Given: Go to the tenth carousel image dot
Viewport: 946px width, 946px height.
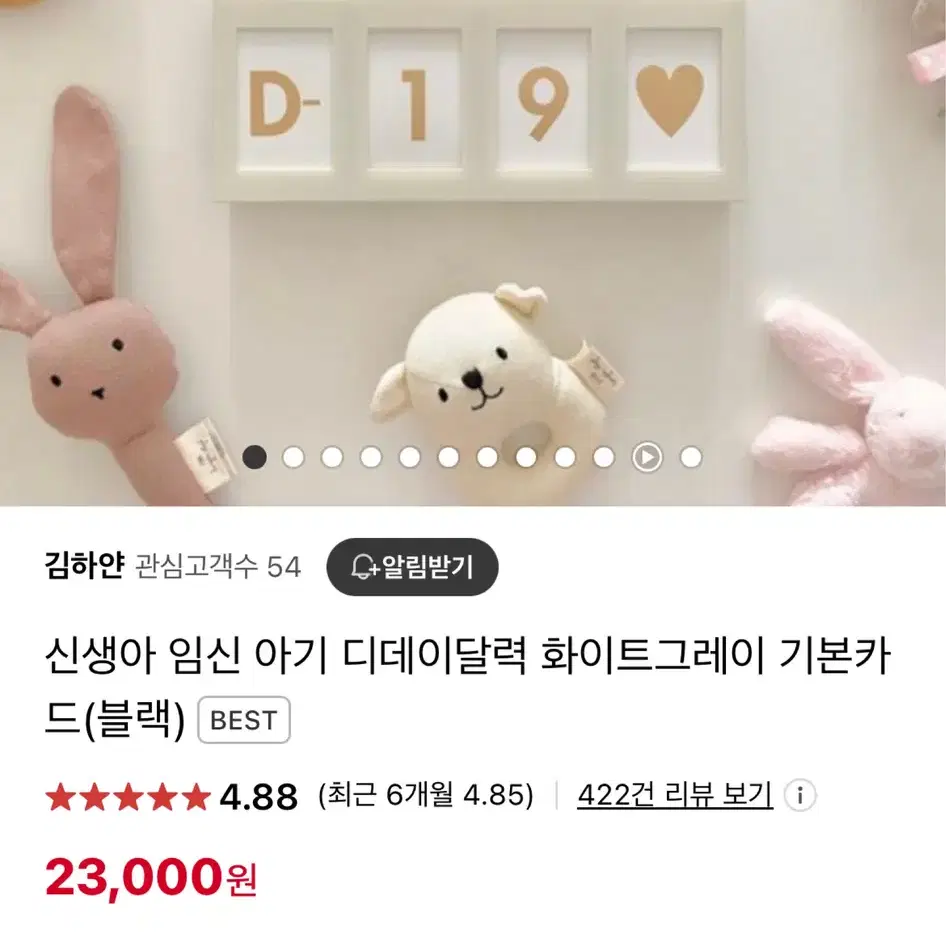Looking at the screenshot, I should pyautogui.click(x=603, y=457).
